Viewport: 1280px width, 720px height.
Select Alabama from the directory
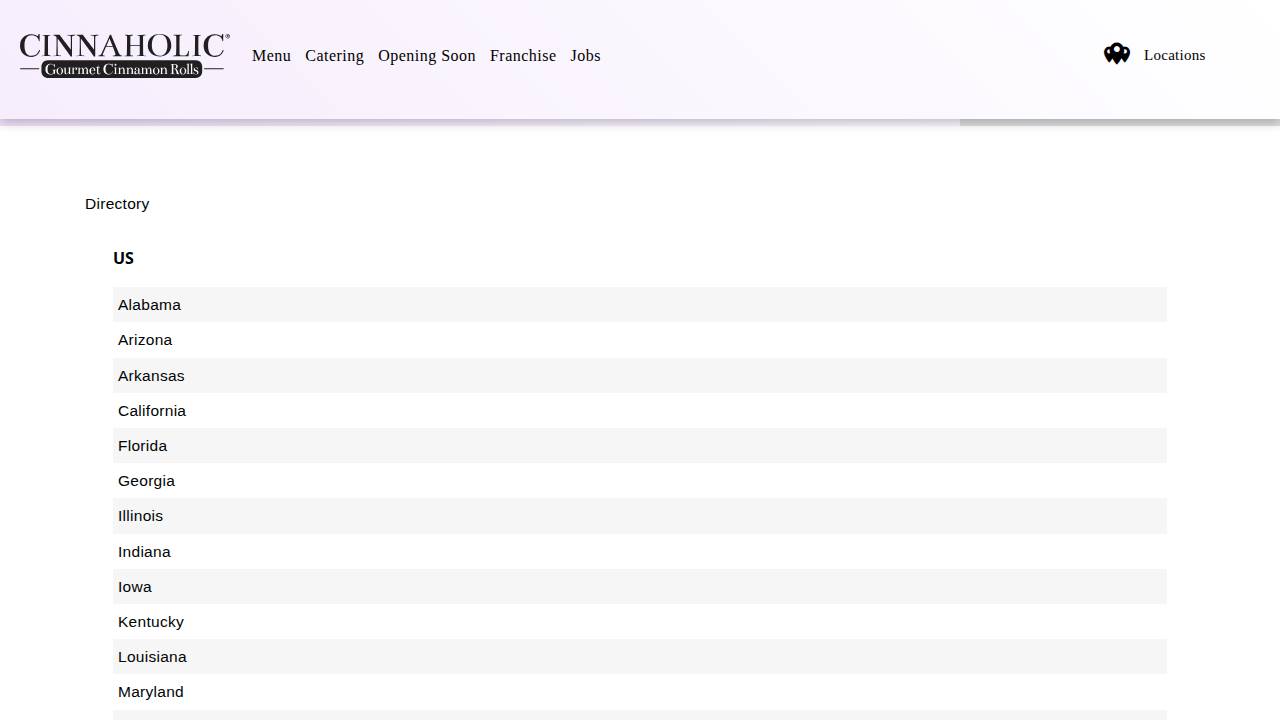(x=149, y=305)
